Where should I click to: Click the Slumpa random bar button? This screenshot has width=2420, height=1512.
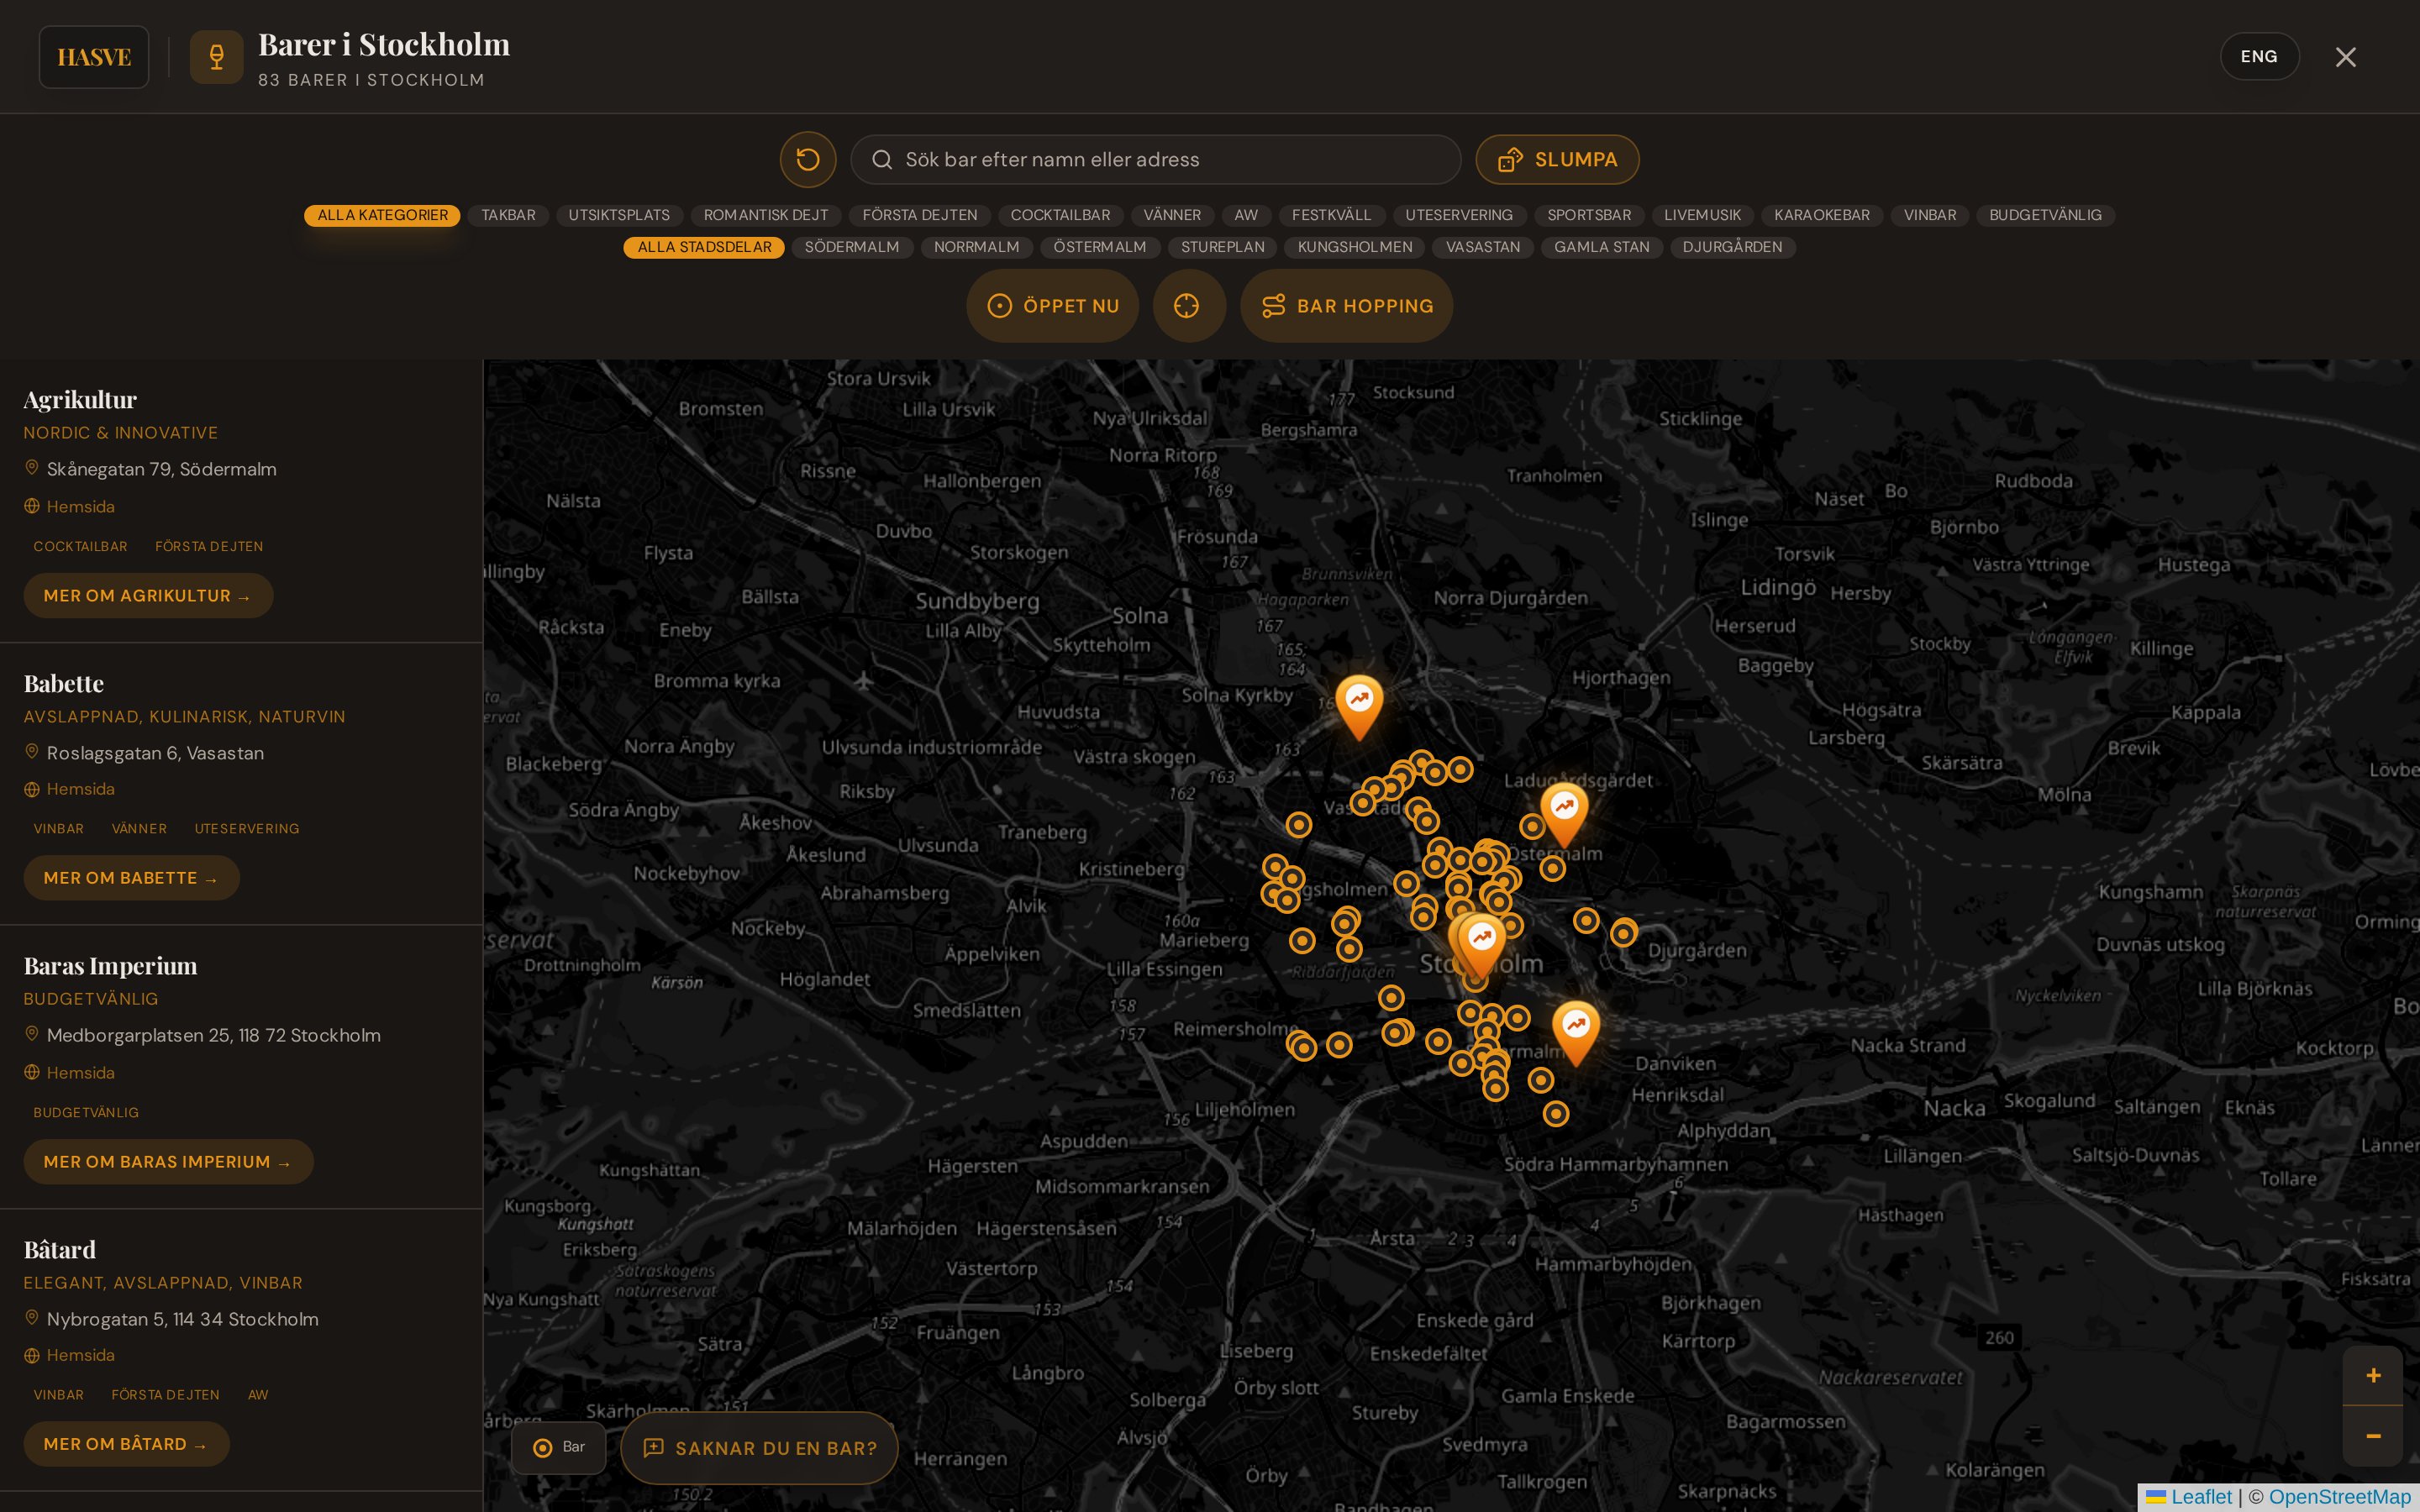[x=1557, y=160]
